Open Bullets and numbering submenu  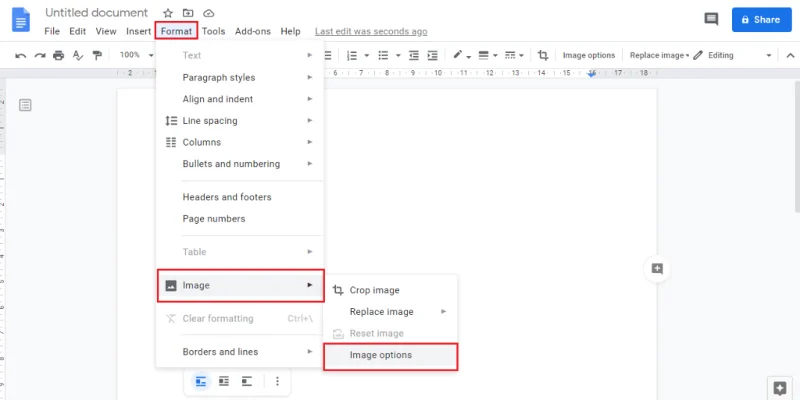(240, 164)
